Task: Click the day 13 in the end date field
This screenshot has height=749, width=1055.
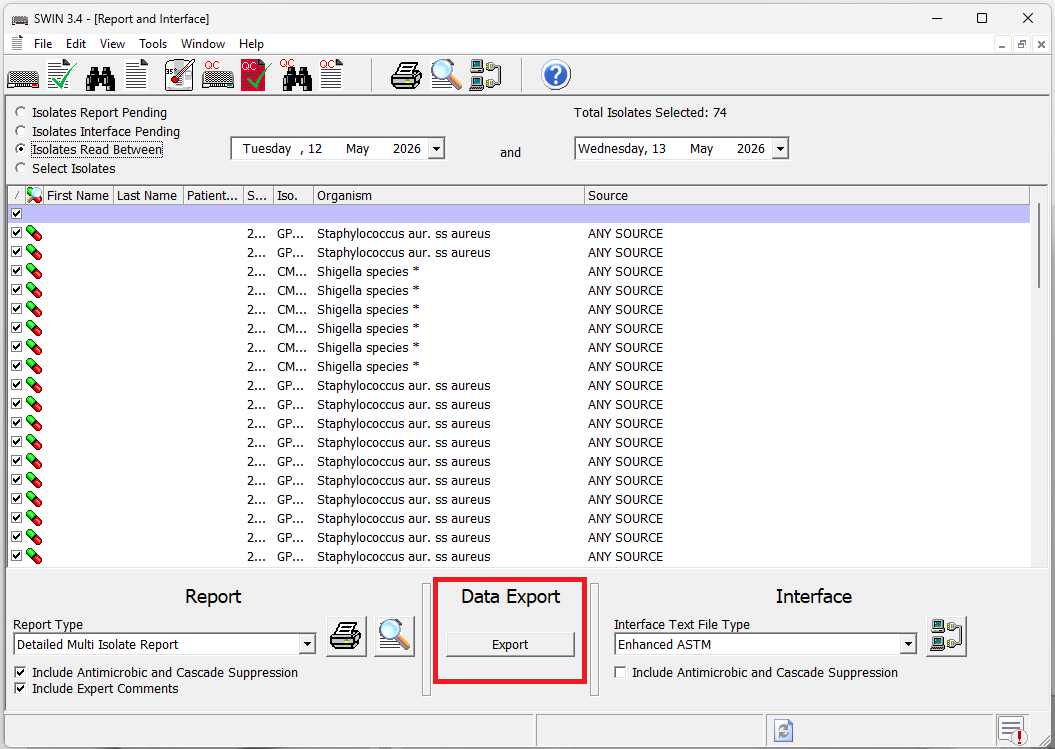Action: 659,149
